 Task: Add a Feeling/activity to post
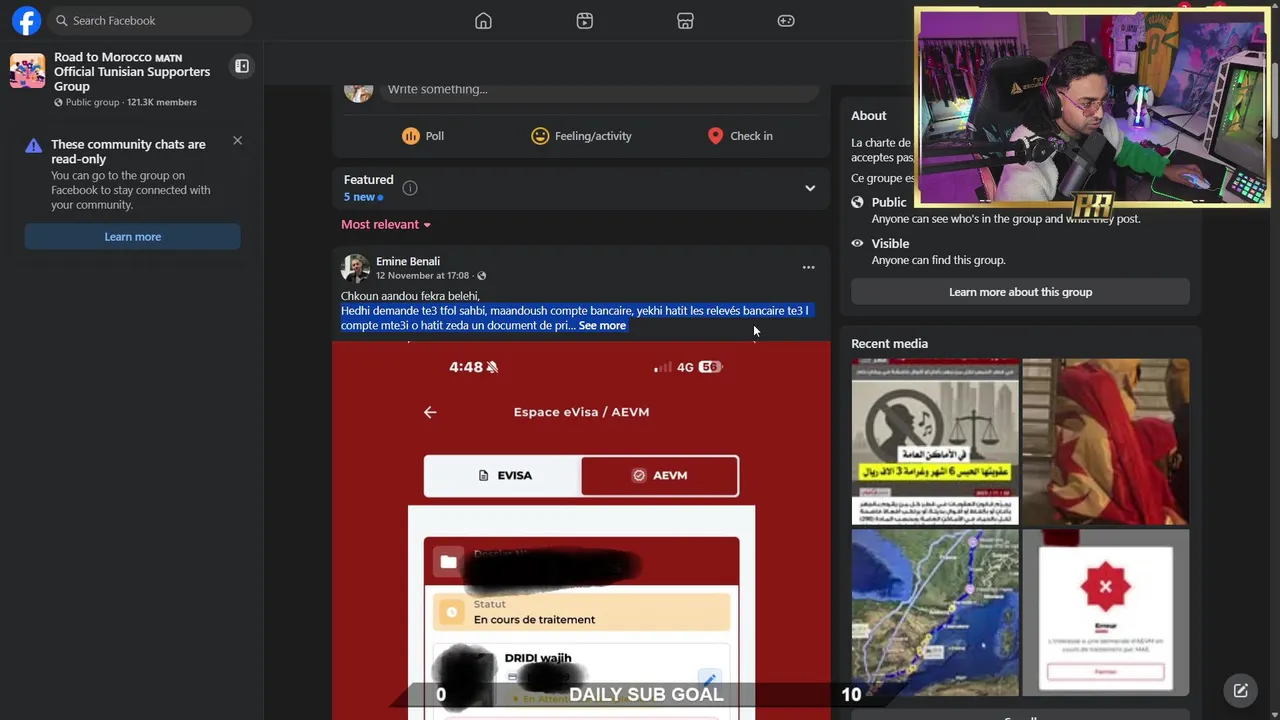click(581, 136)
